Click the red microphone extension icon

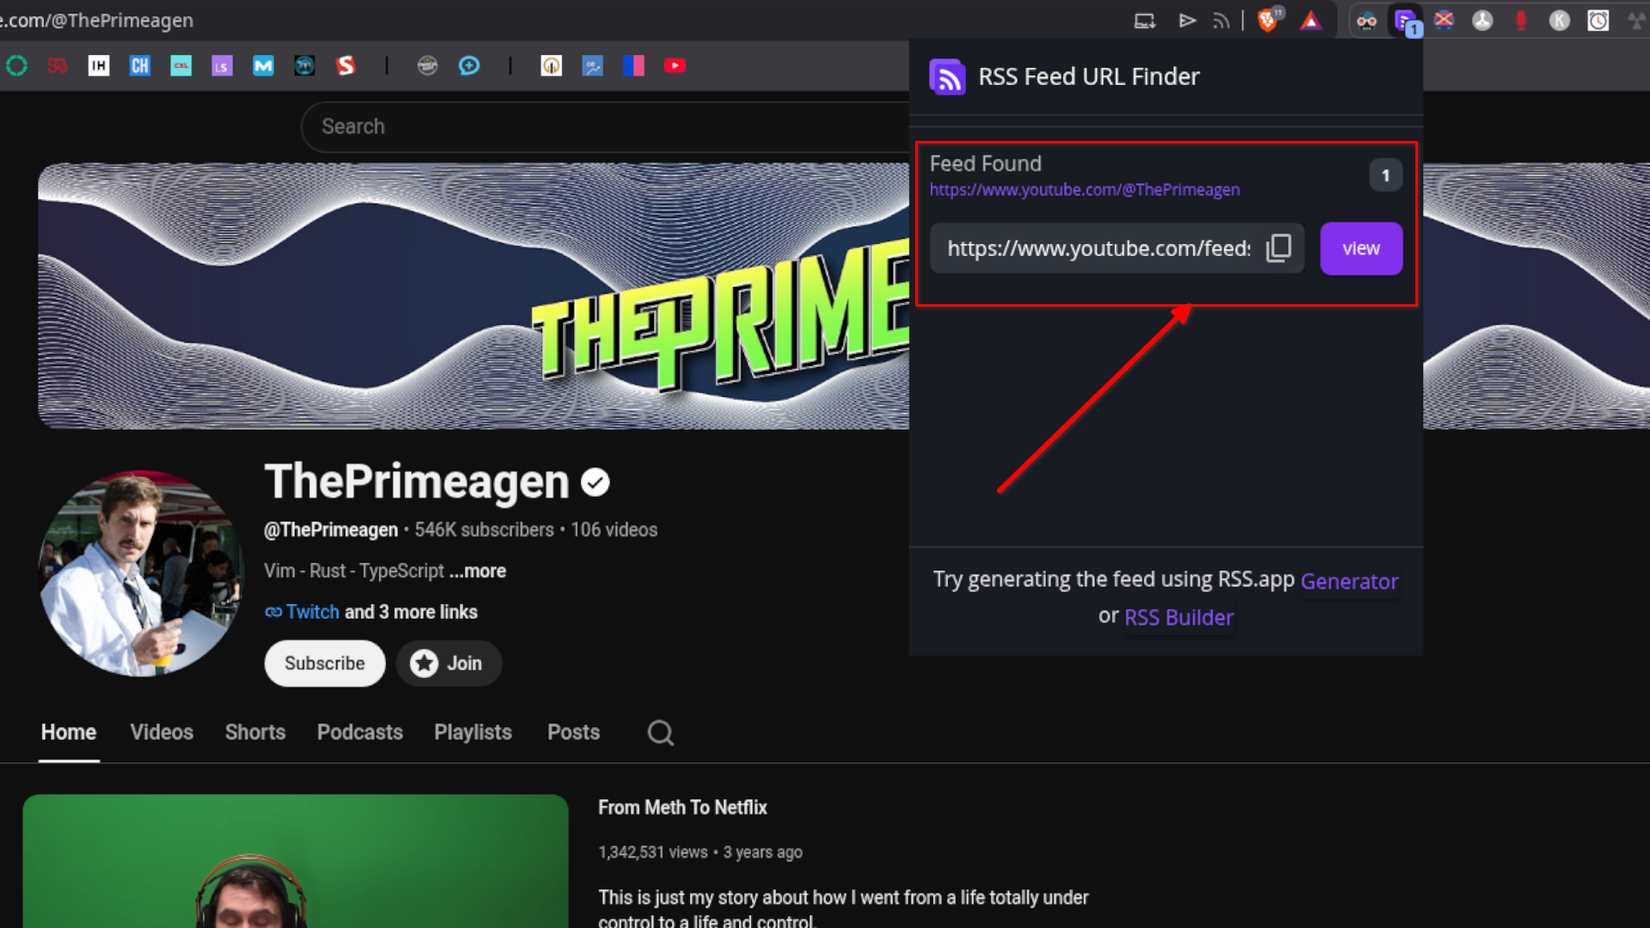[x=1521, y=21]
